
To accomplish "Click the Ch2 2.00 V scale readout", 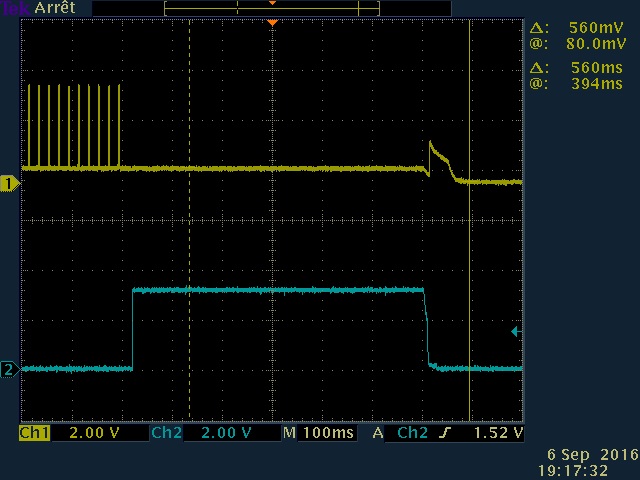I will click(x=226, y=433).
